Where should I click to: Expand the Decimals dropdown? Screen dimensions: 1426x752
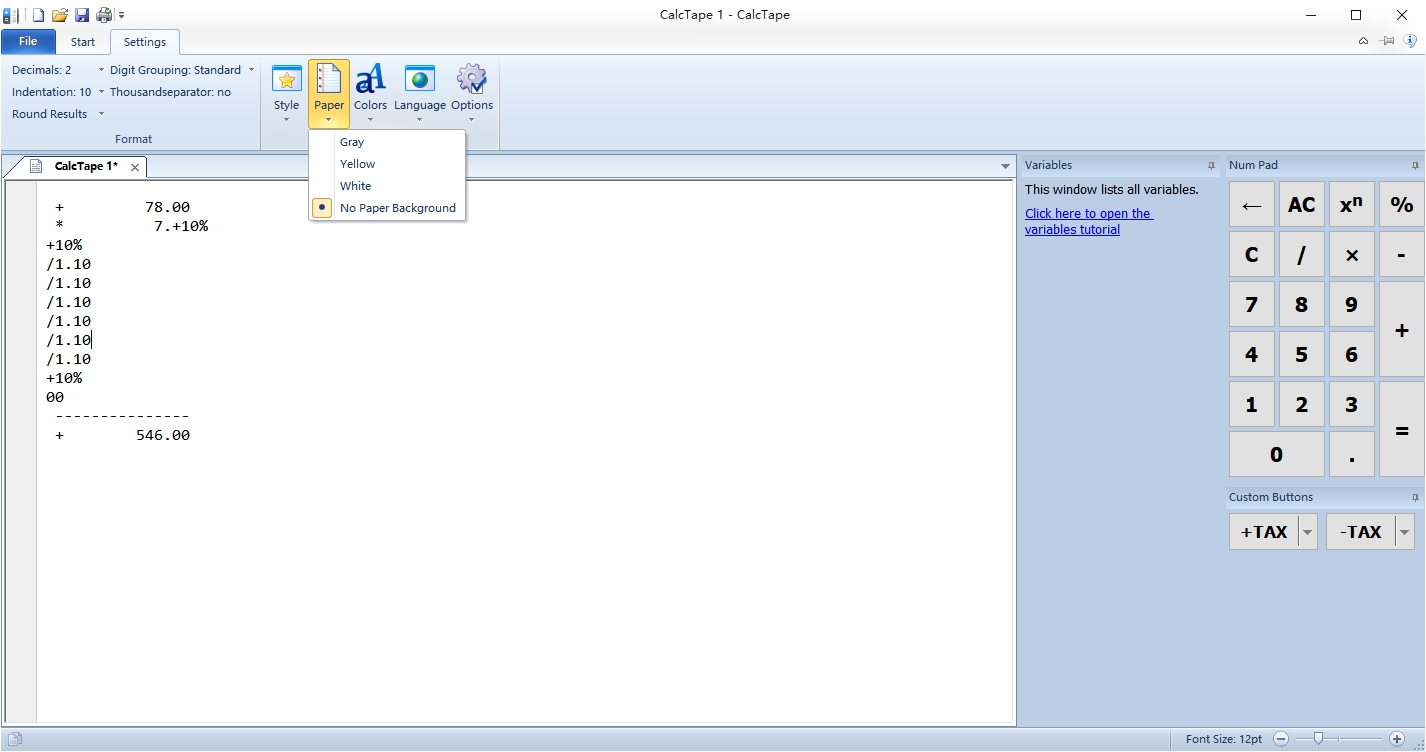pos(101,70)
